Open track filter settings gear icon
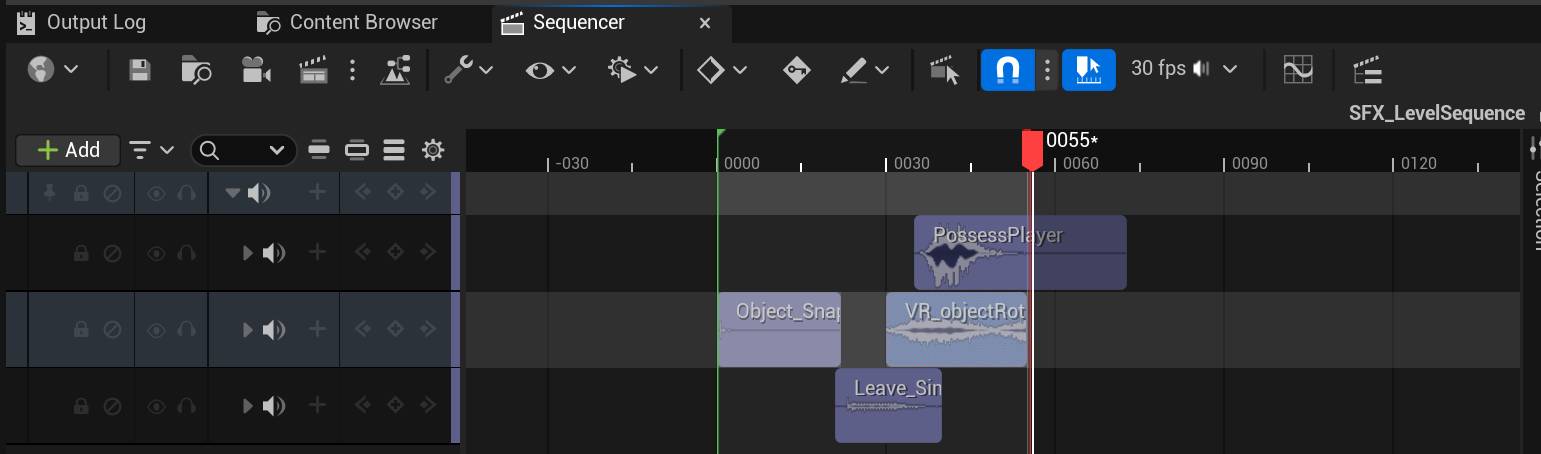This screenshot has width=1541, height=454. tap(433, 150)
